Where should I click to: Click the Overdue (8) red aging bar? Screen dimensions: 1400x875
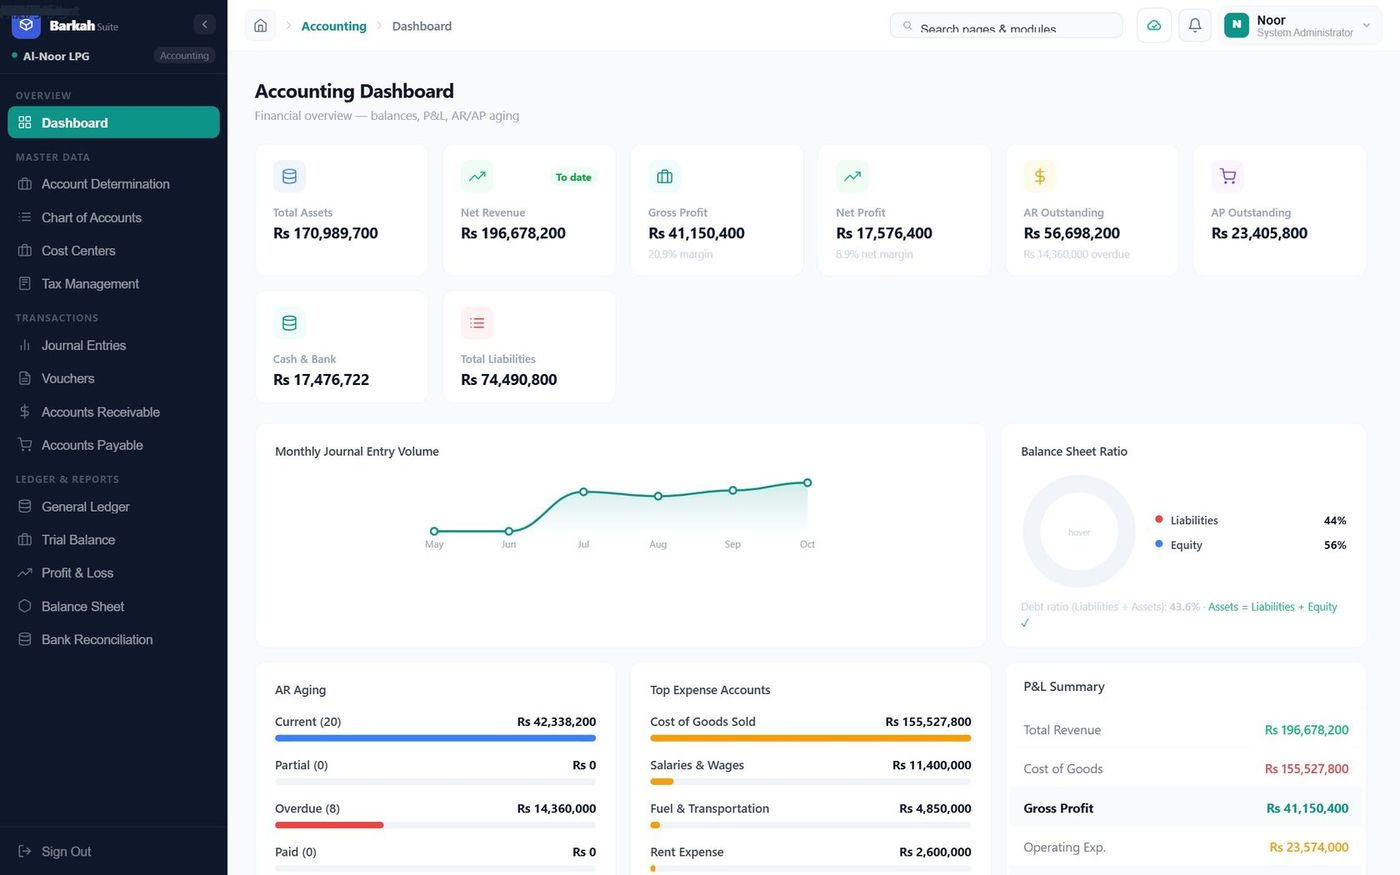click(329, 825)
